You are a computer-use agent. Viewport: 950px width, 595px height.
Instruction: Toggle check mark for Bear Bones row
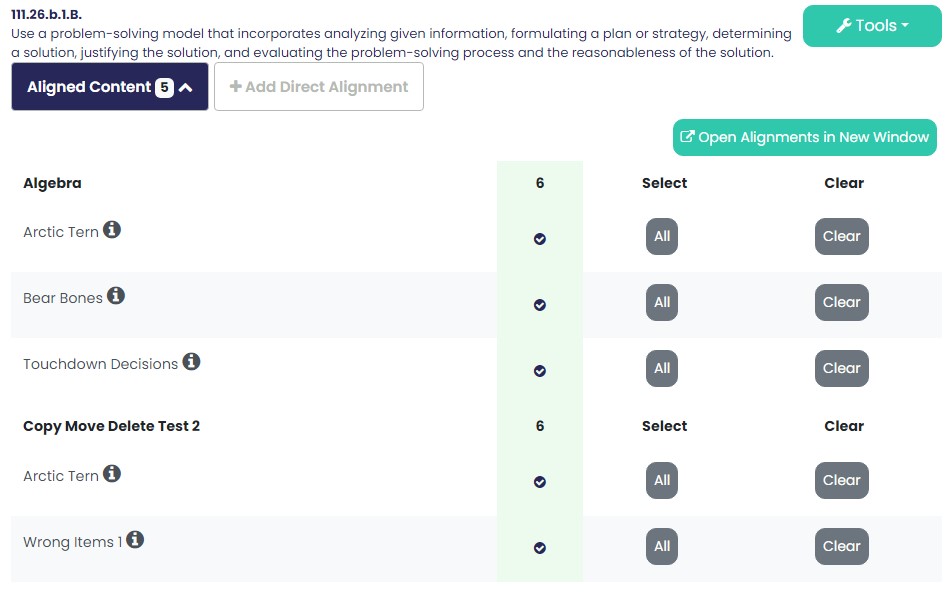(x=540, y=305)
